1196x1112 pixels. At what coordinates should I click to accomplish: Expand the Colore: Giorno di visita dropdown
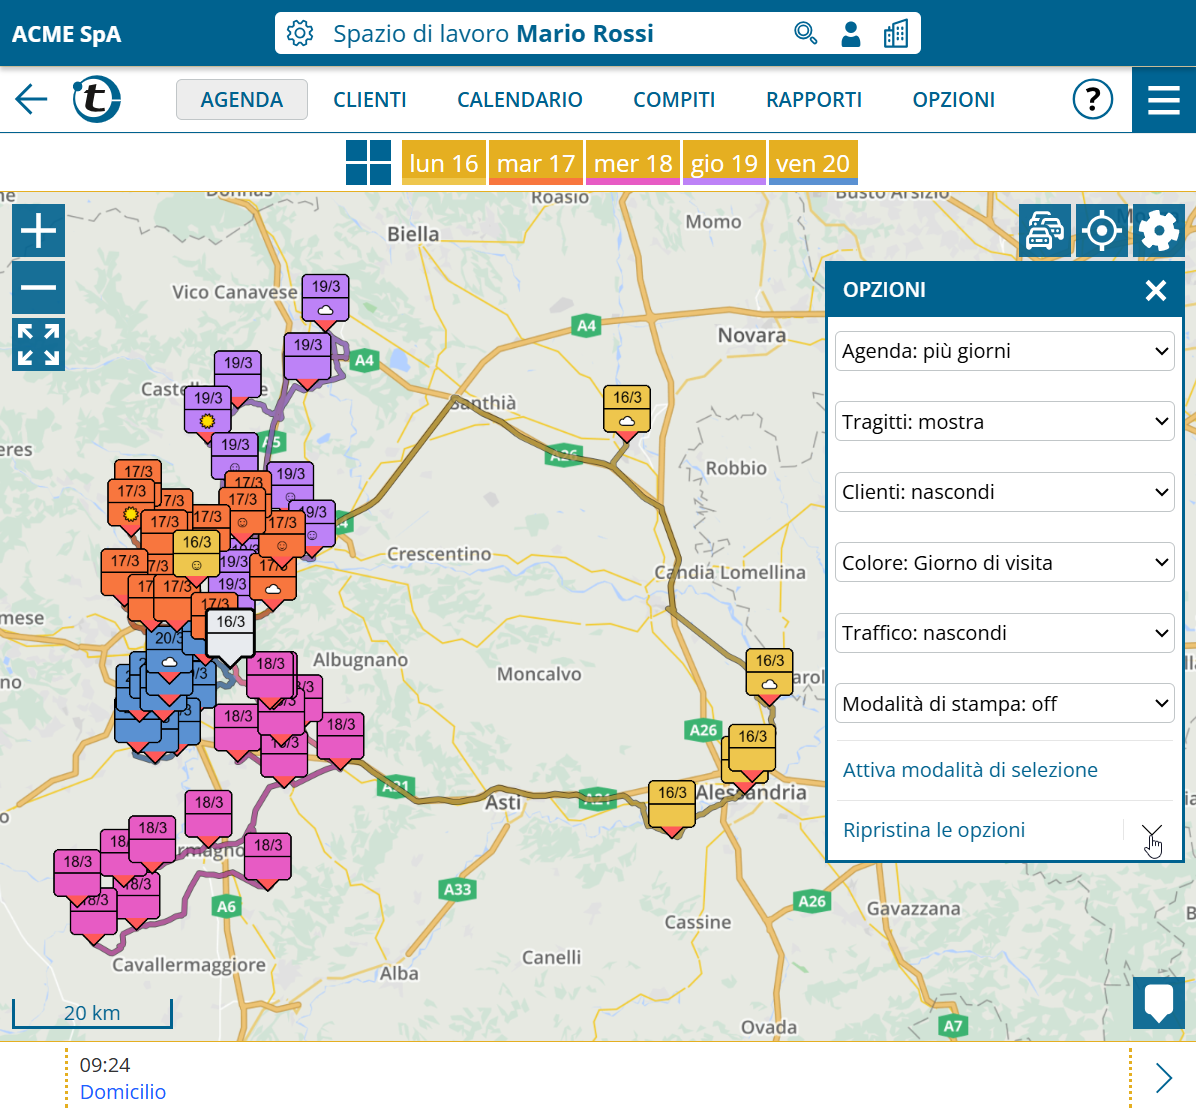coord(1004,563)
